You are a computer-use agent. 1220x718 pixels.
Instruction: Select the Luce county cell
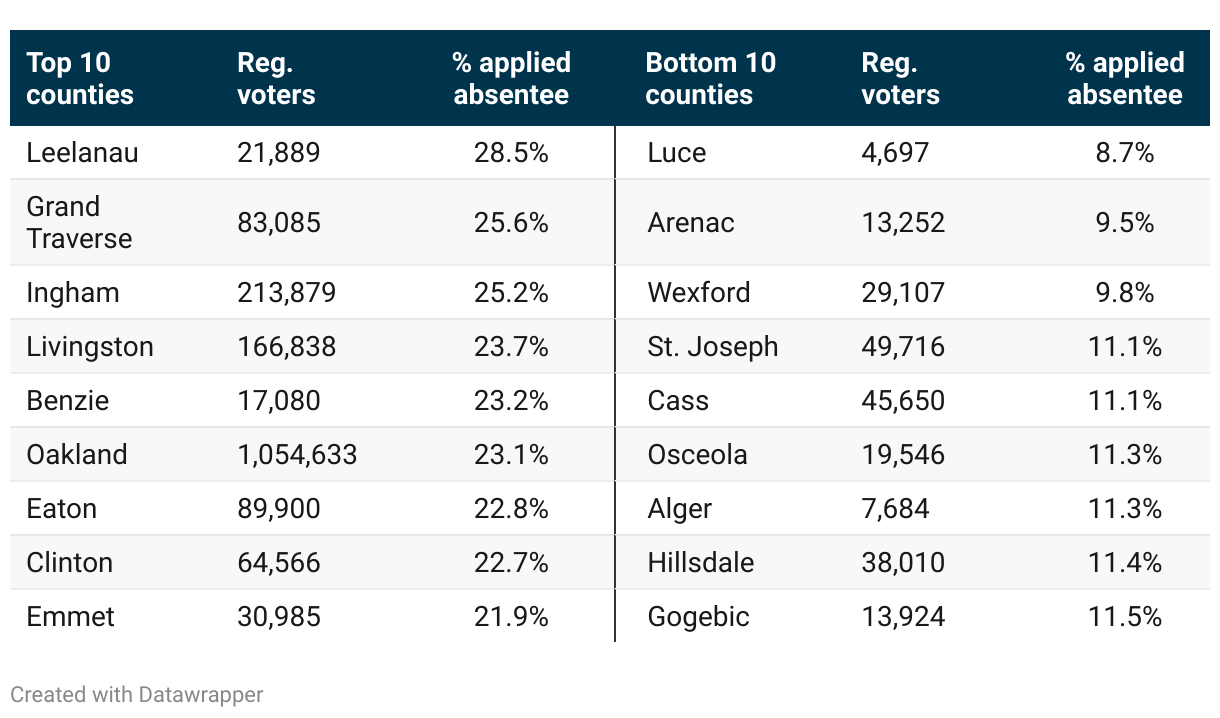[x=676, y=153]
